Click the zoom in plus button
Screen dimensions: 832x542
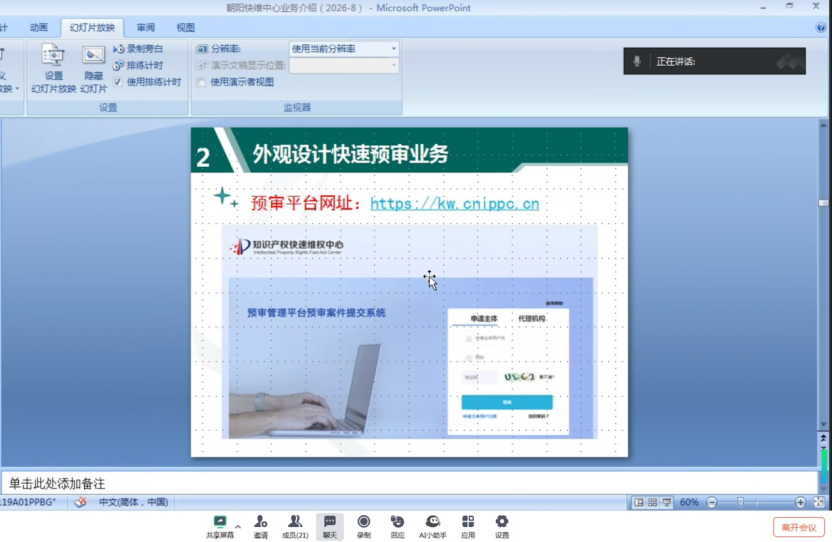point(800,502)
